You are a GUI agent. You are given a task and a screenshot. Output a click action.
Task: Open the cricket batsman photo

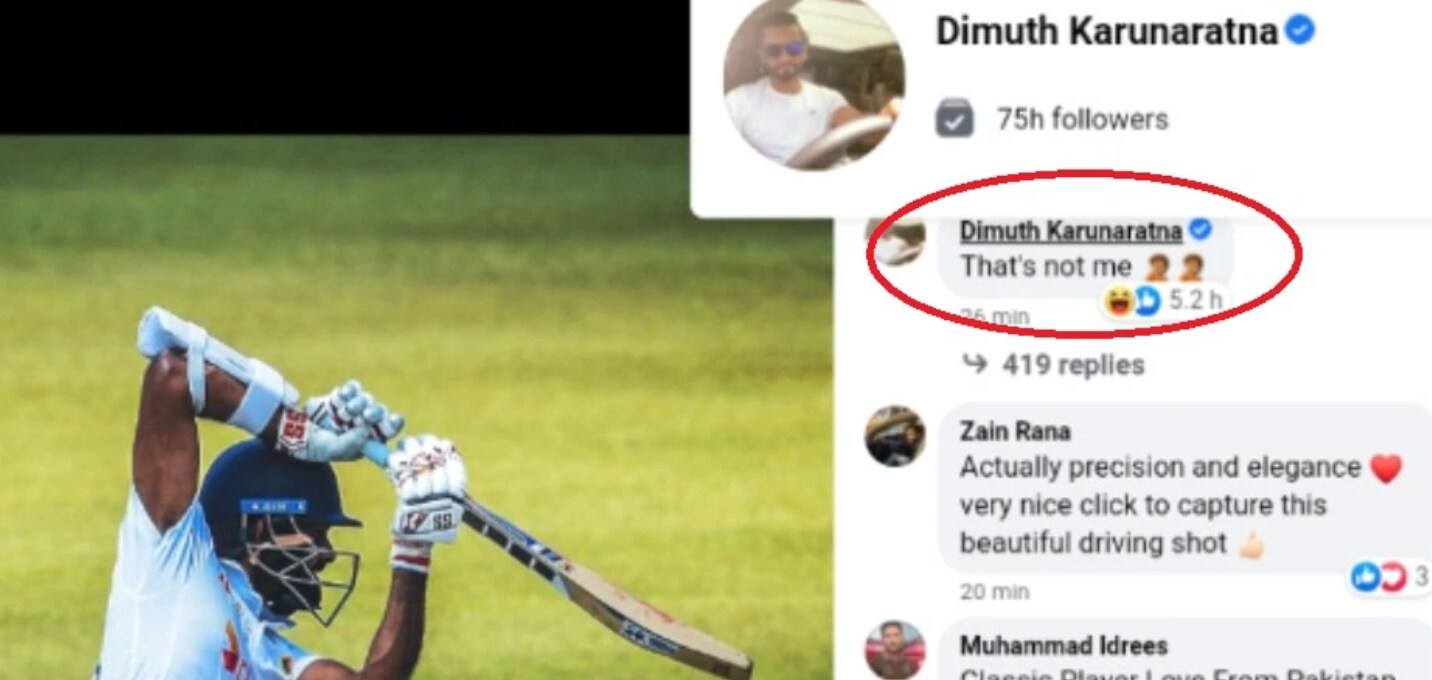416,408
